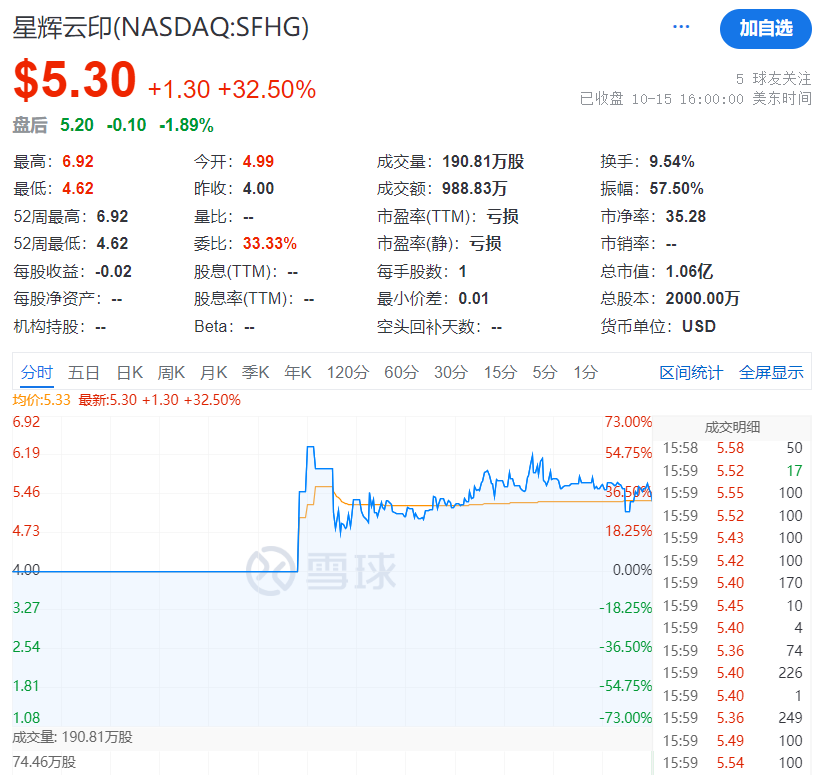
Task: View the 季K quarterly chart
Action: (255, 371)
